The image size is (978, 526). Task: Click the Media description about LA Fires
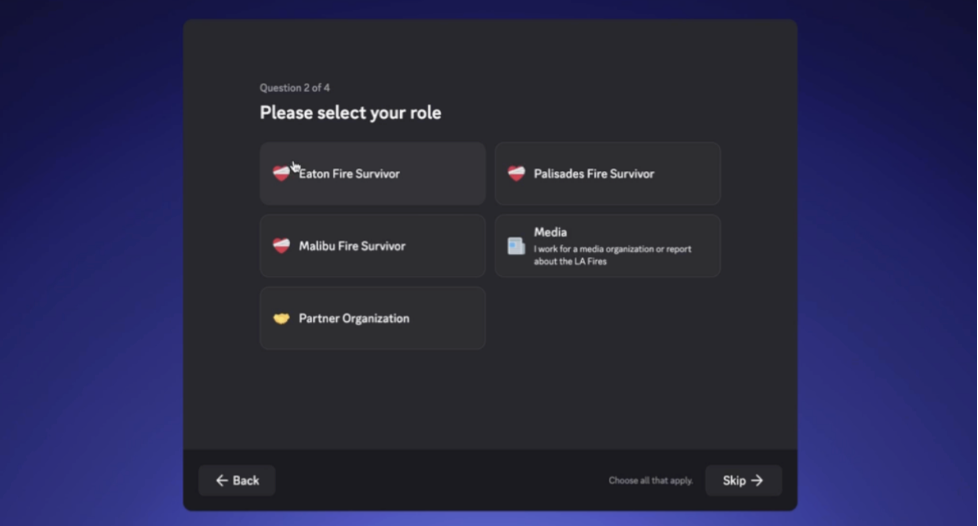click(612, 255)
